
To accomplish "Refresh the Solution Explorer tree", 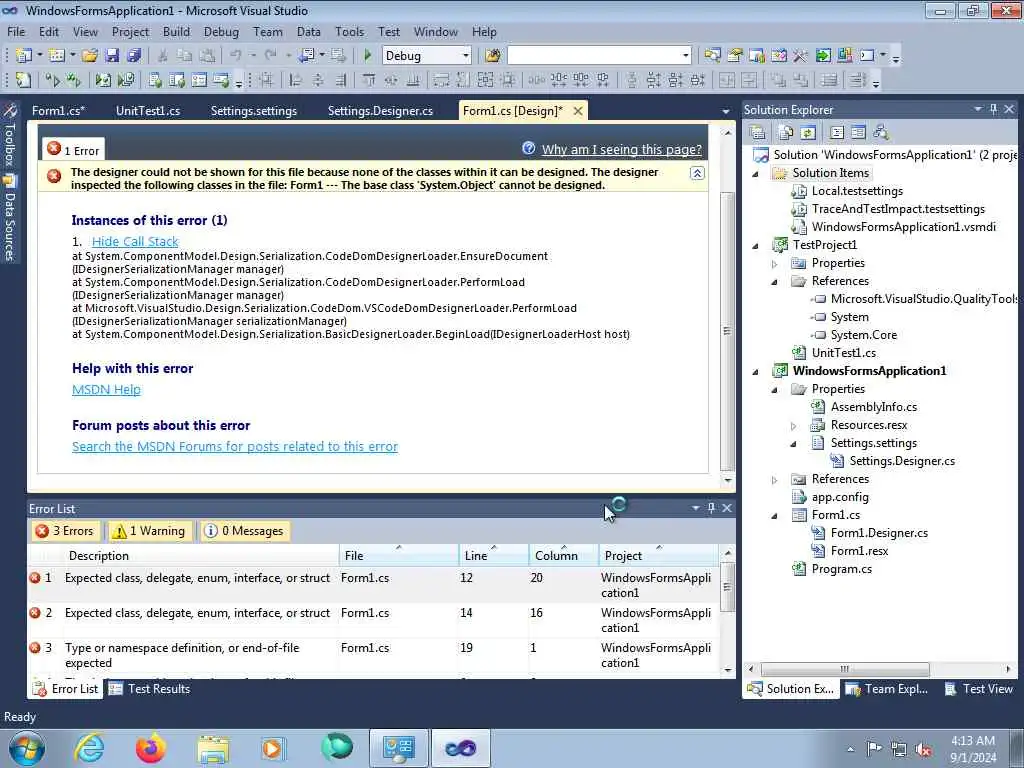I will pos(808,133).
